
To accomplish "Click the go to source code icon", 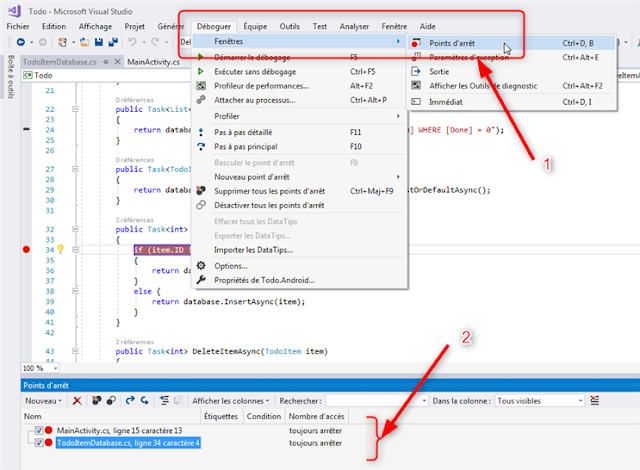I will [x=164, y=401].
